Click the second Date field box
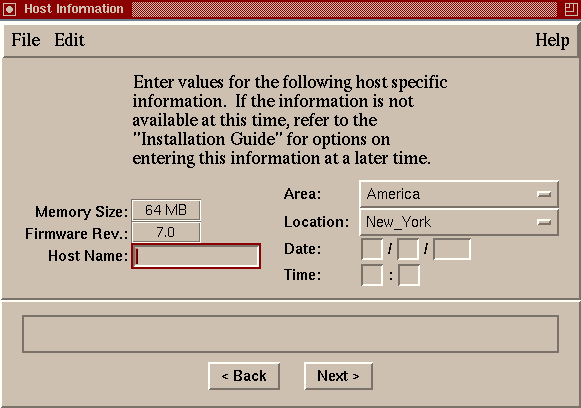The image size is (581, 408). click(x=408, y=249)
